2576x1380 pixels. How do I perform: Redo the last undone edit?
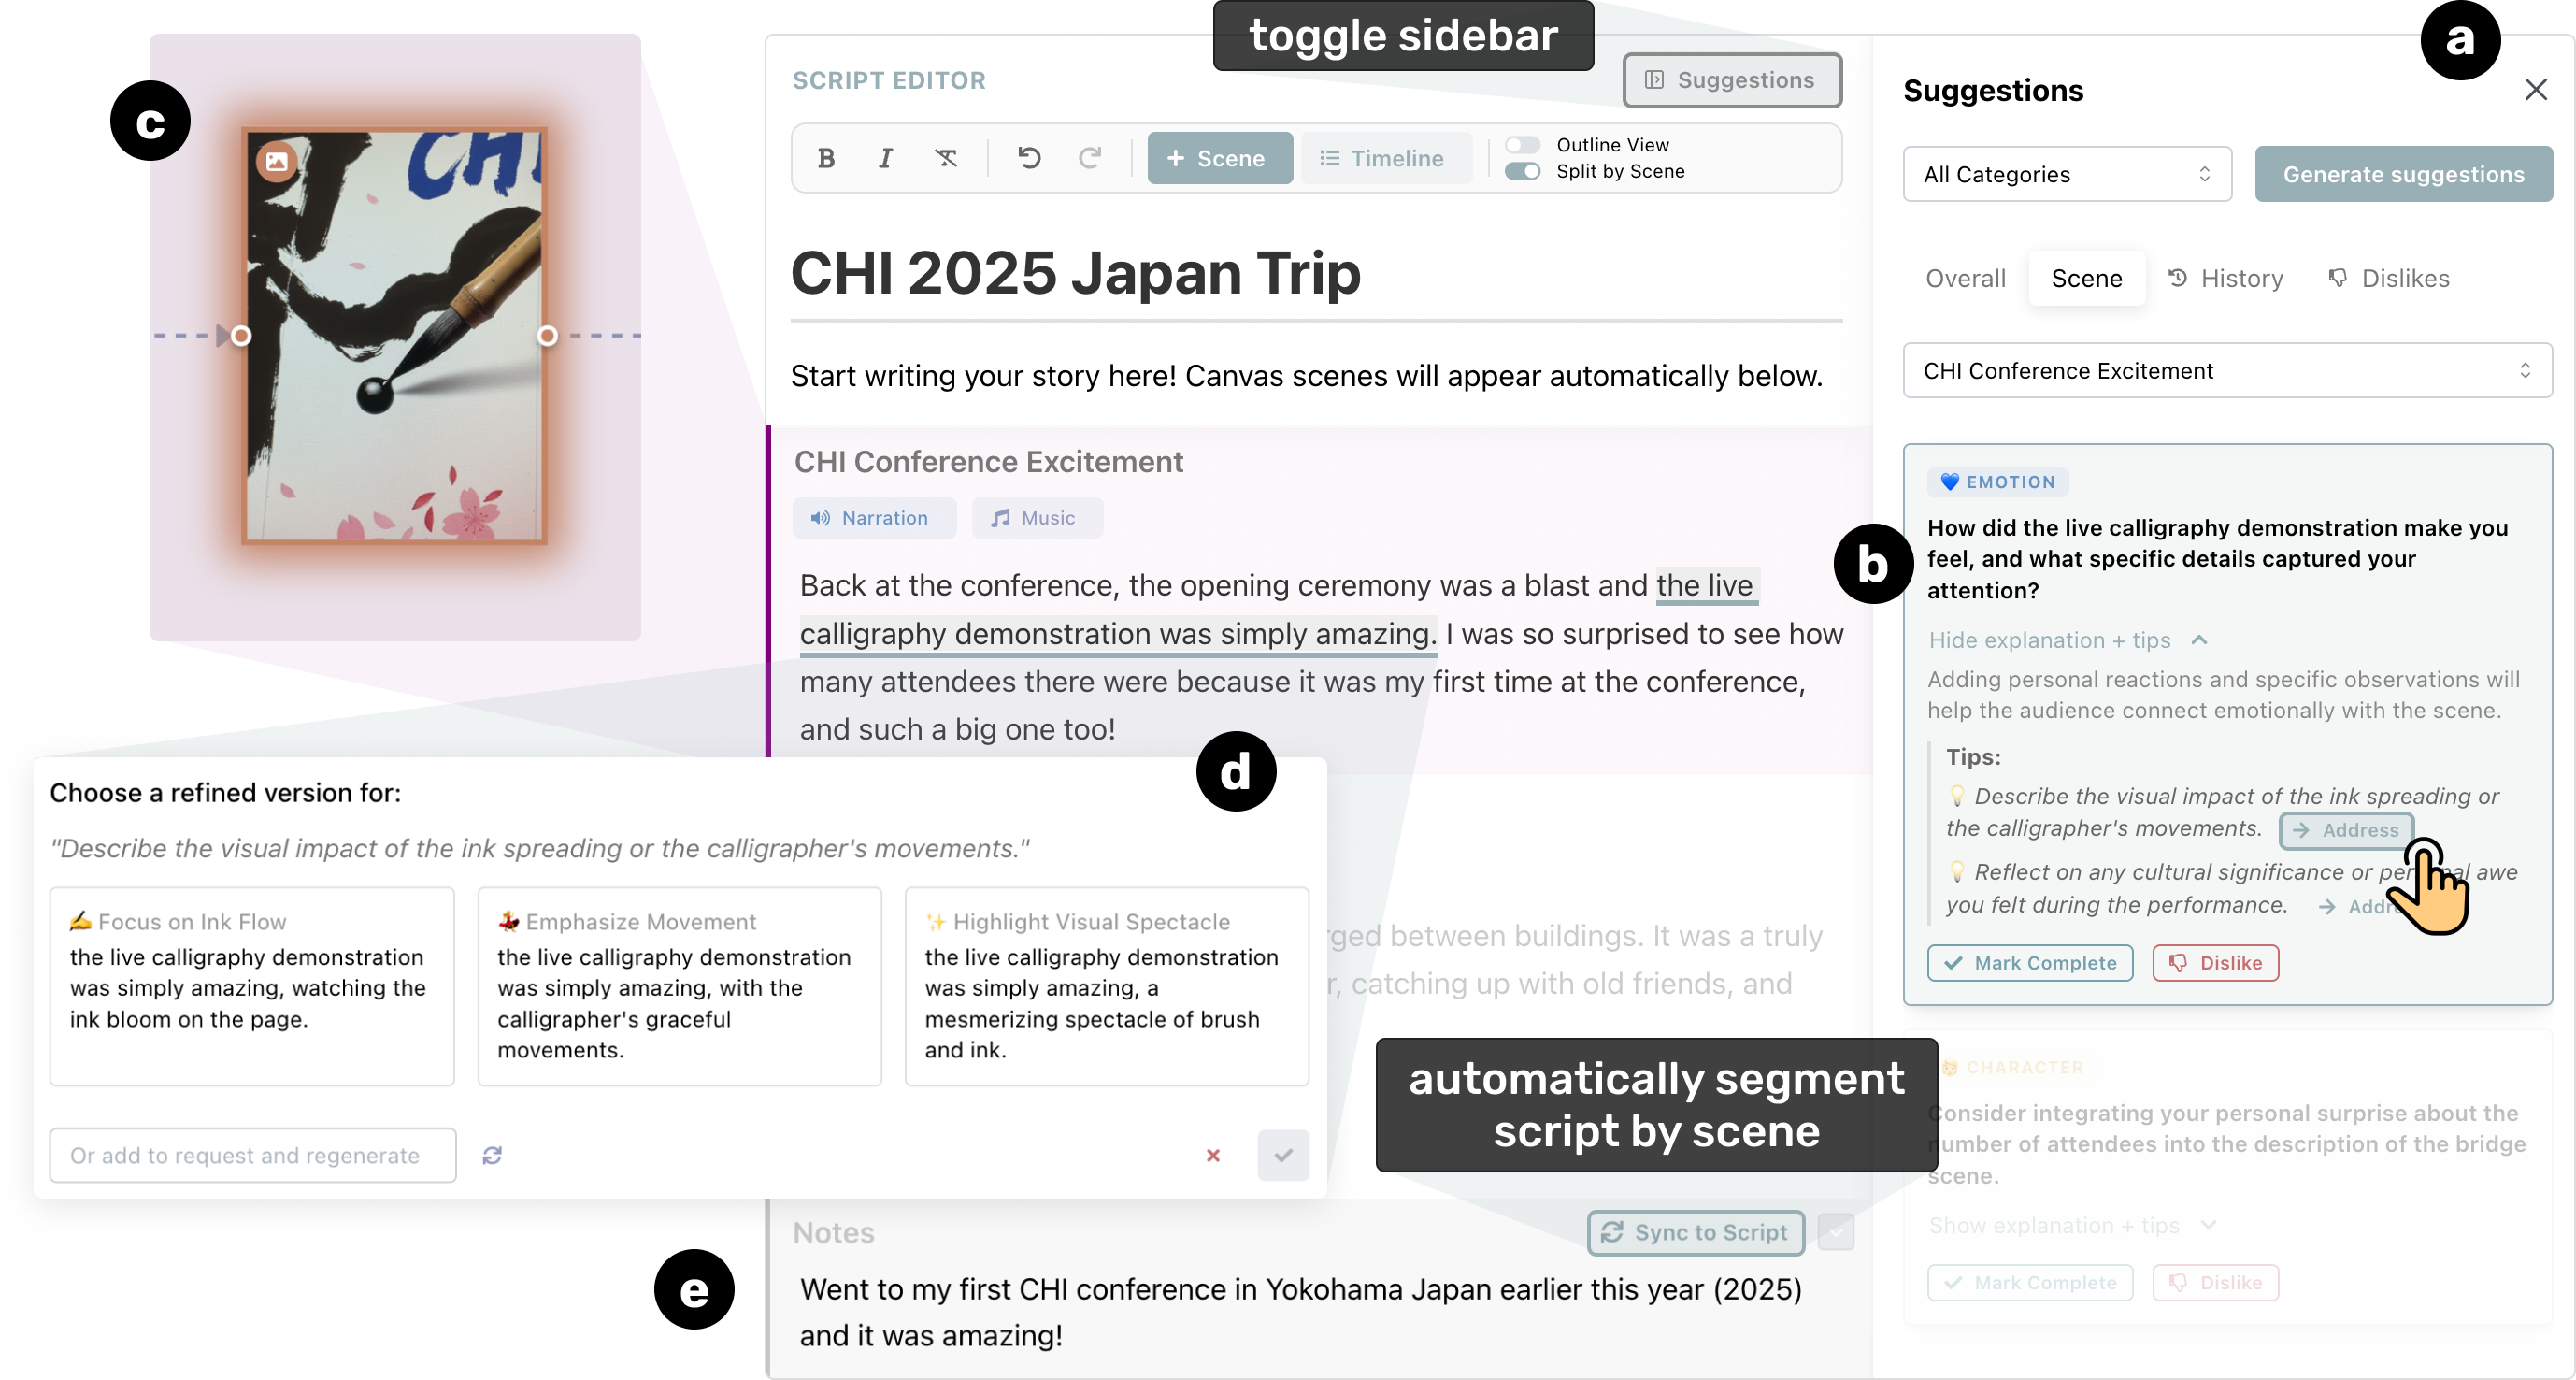(x=1089, y=158)
